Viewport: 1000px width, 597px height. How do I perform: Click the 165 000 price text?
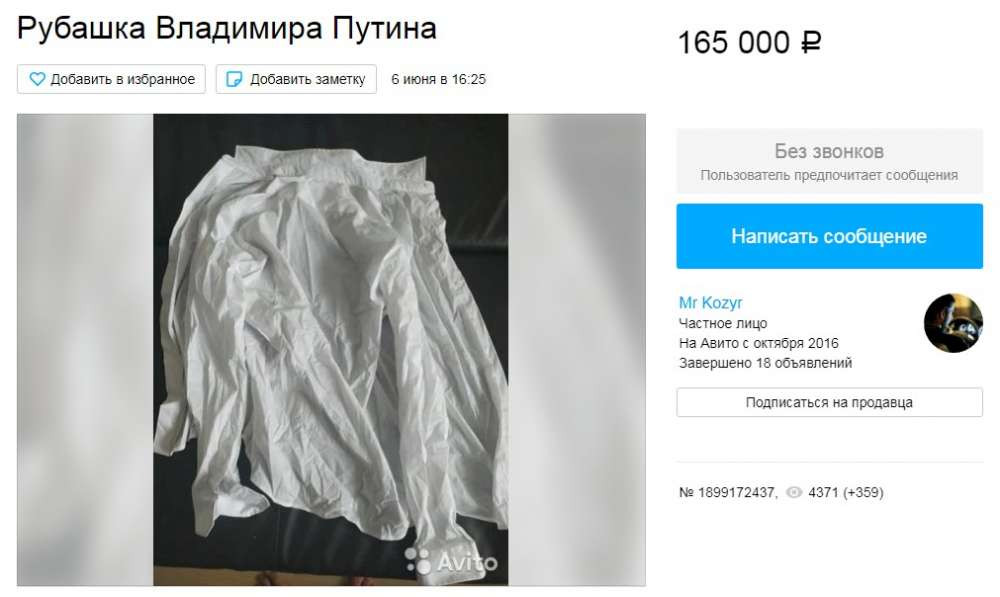(x=733, y=43)
